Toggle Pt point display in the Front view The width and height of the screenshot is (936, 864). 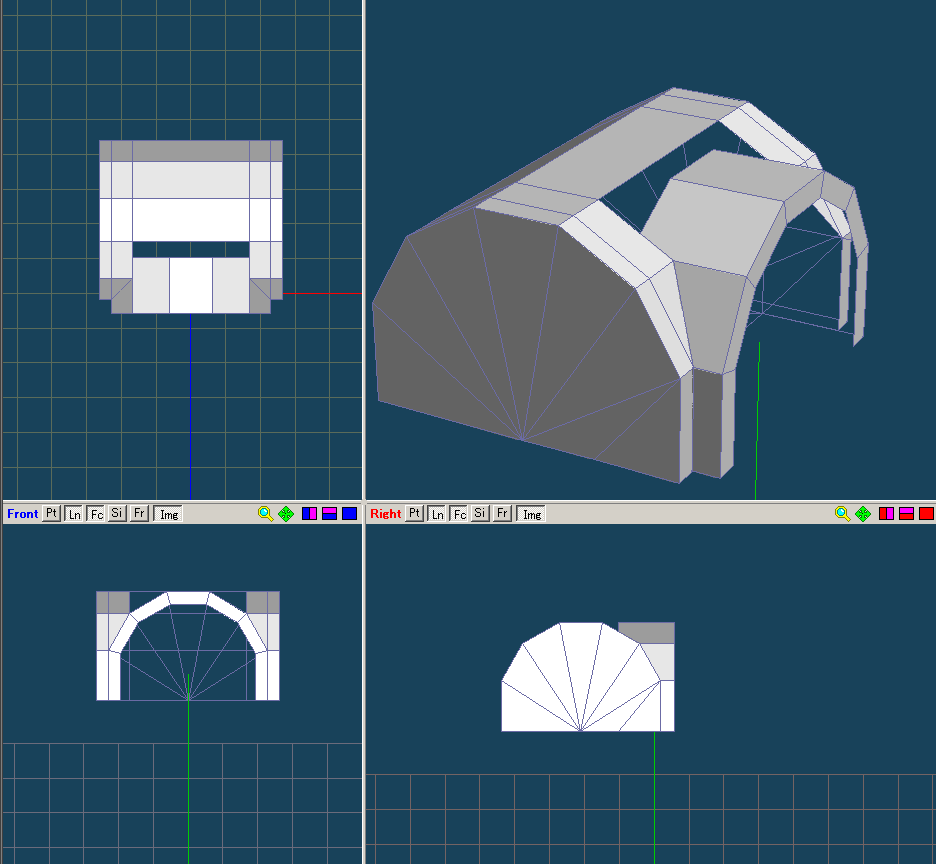coord(52,514)
